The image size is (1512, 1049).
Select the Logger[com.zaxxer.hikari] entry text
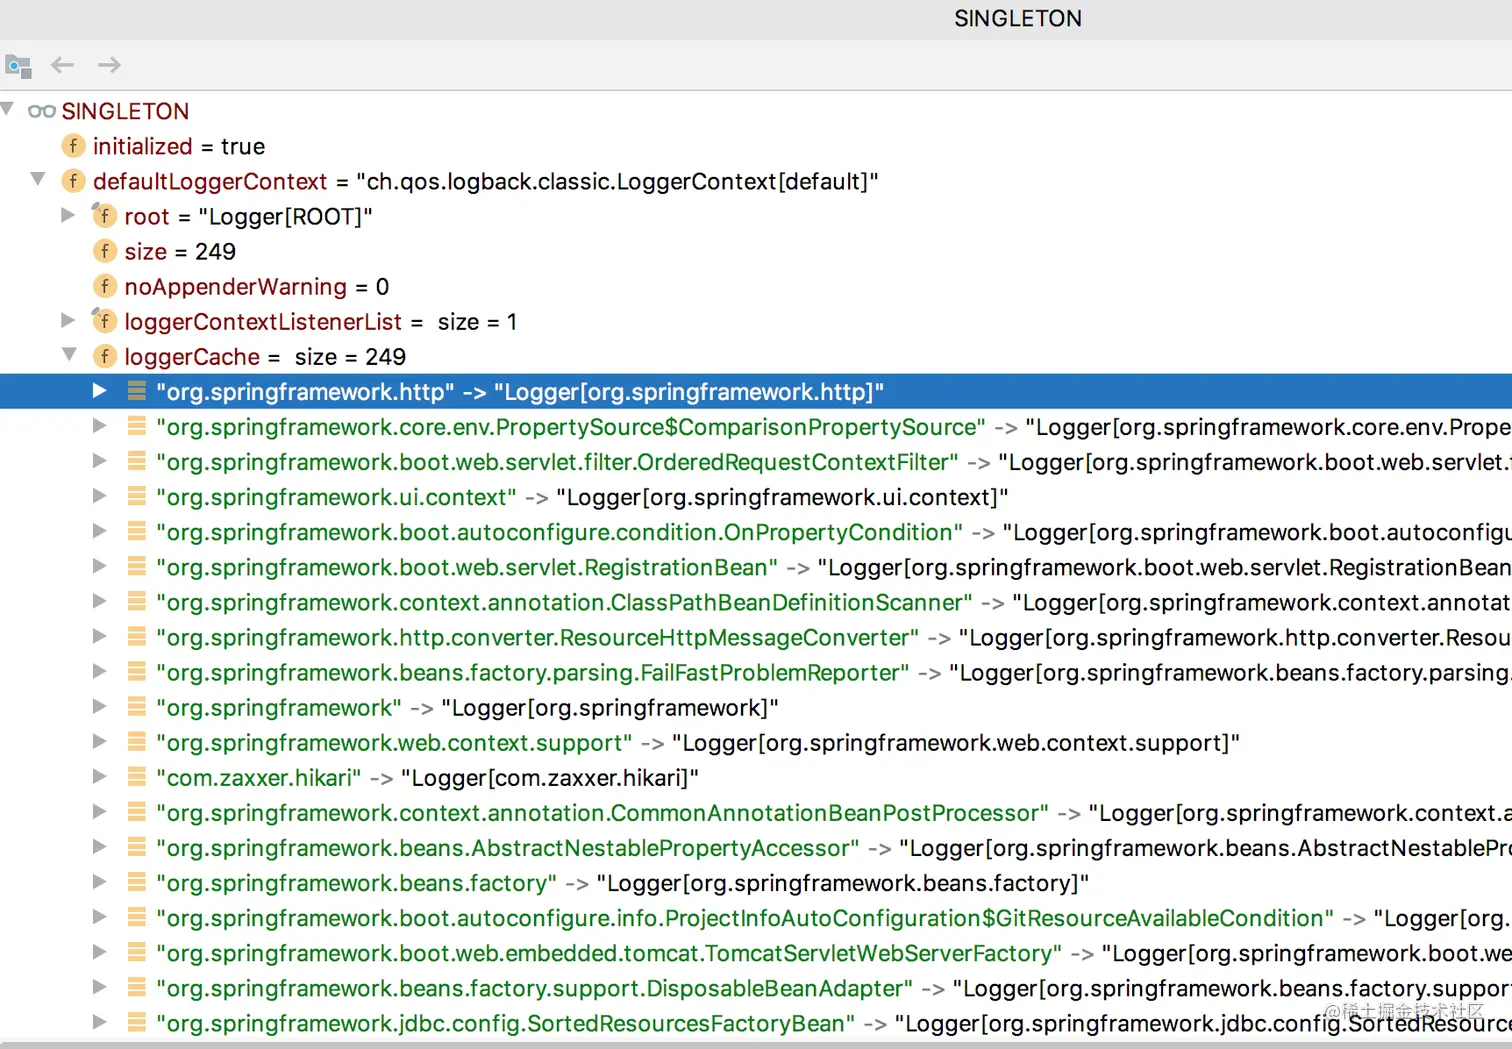[428, 777]
